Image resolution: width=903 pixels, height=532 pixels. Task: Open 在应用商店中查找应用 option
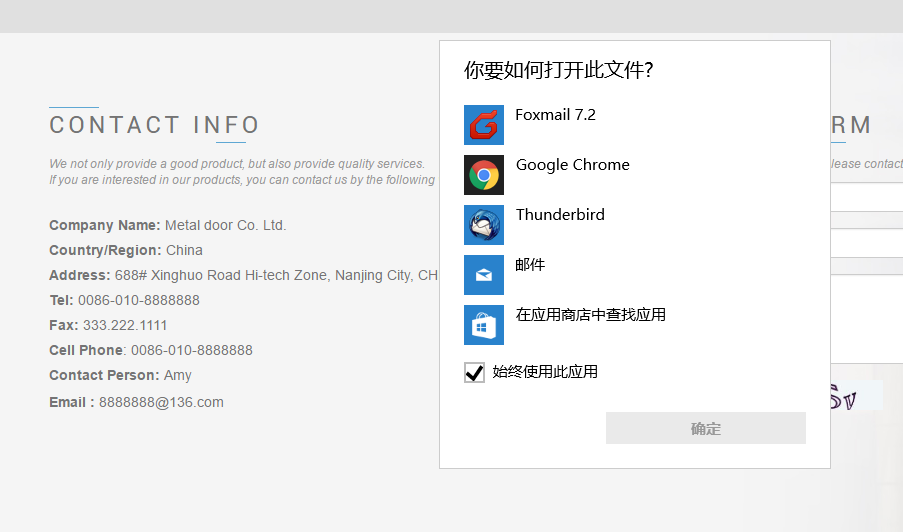(x=590, y=315)
